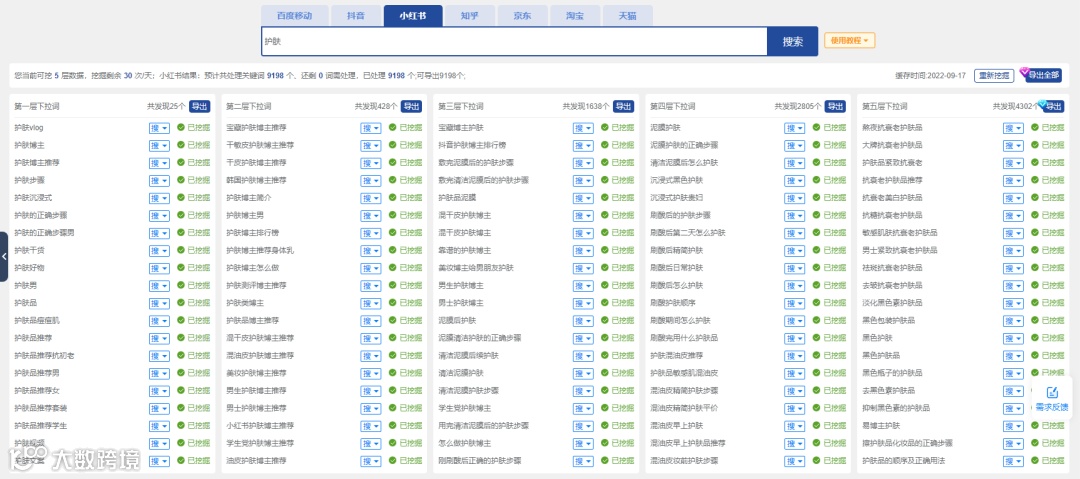
Task: Click green check icon beside 宝藏护肤博主推荐
Action: coord(393,128)
